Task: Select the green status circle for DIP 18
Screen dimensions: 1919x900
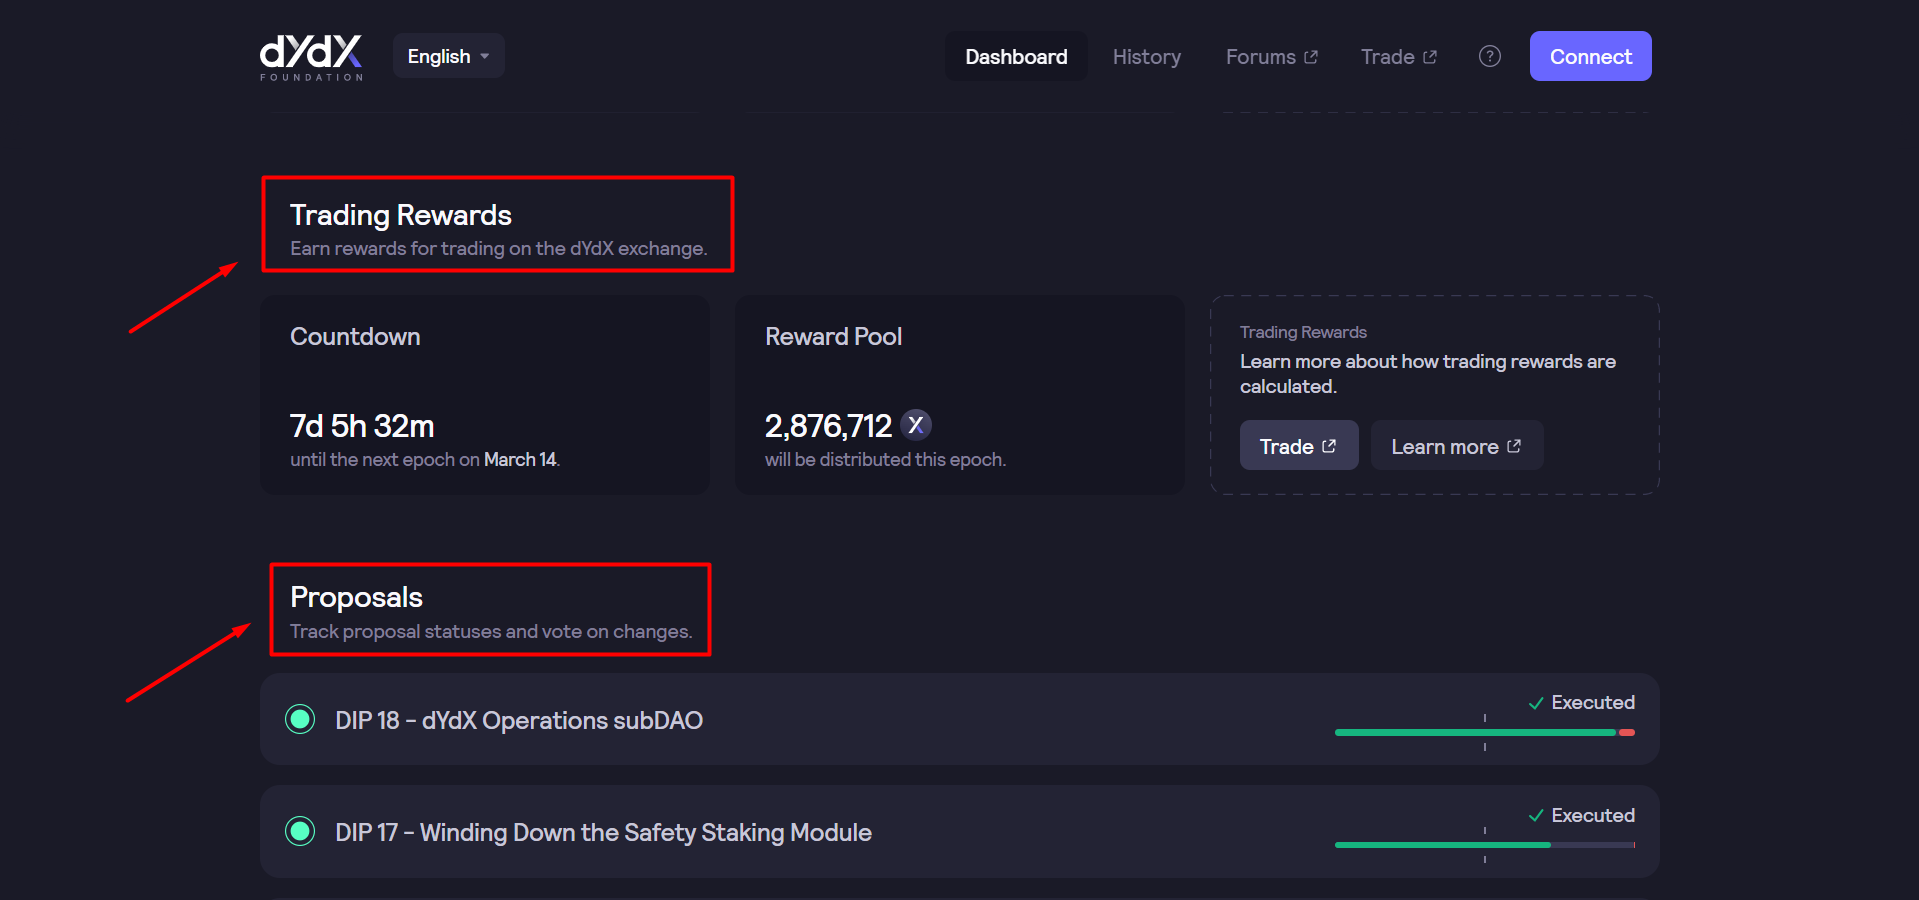Action: click(300, 719)
